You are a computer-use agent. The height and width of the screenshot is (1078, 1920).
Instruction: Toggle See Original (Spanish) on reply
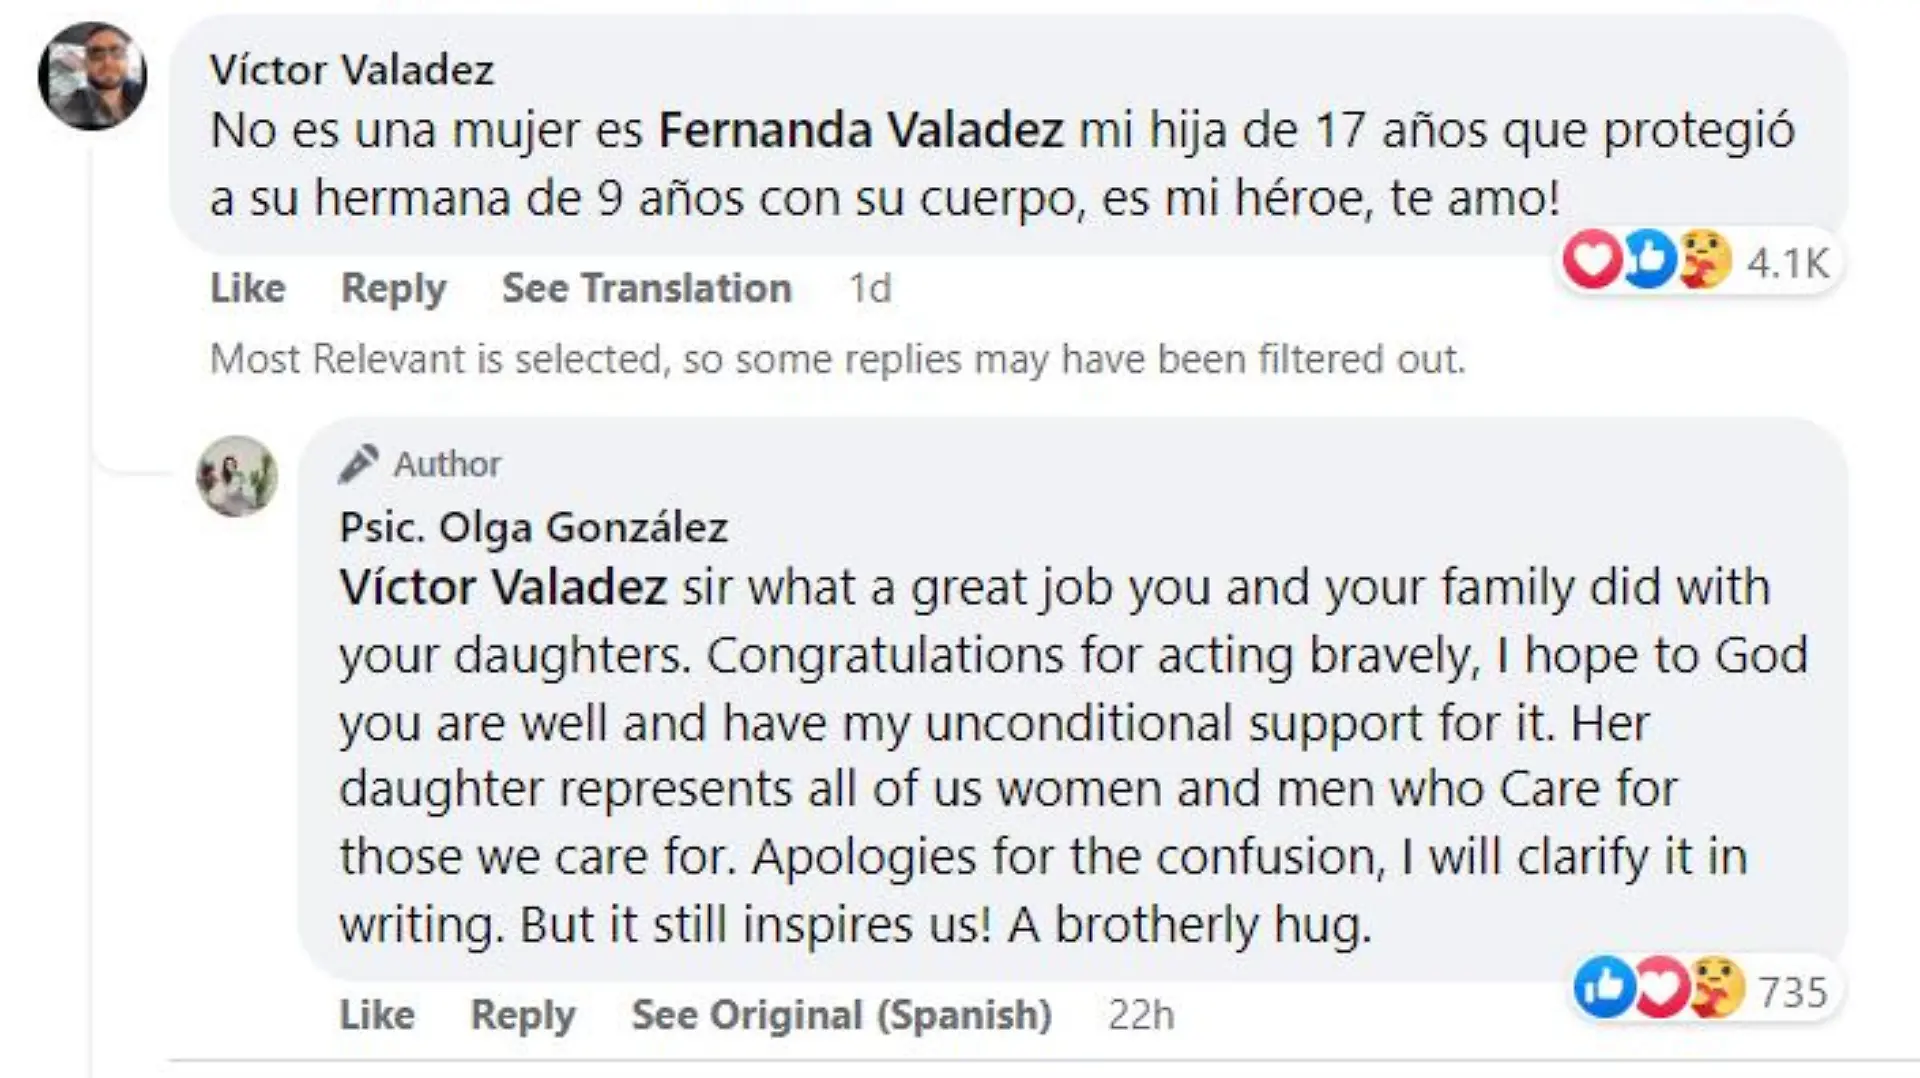(842, 1015)
